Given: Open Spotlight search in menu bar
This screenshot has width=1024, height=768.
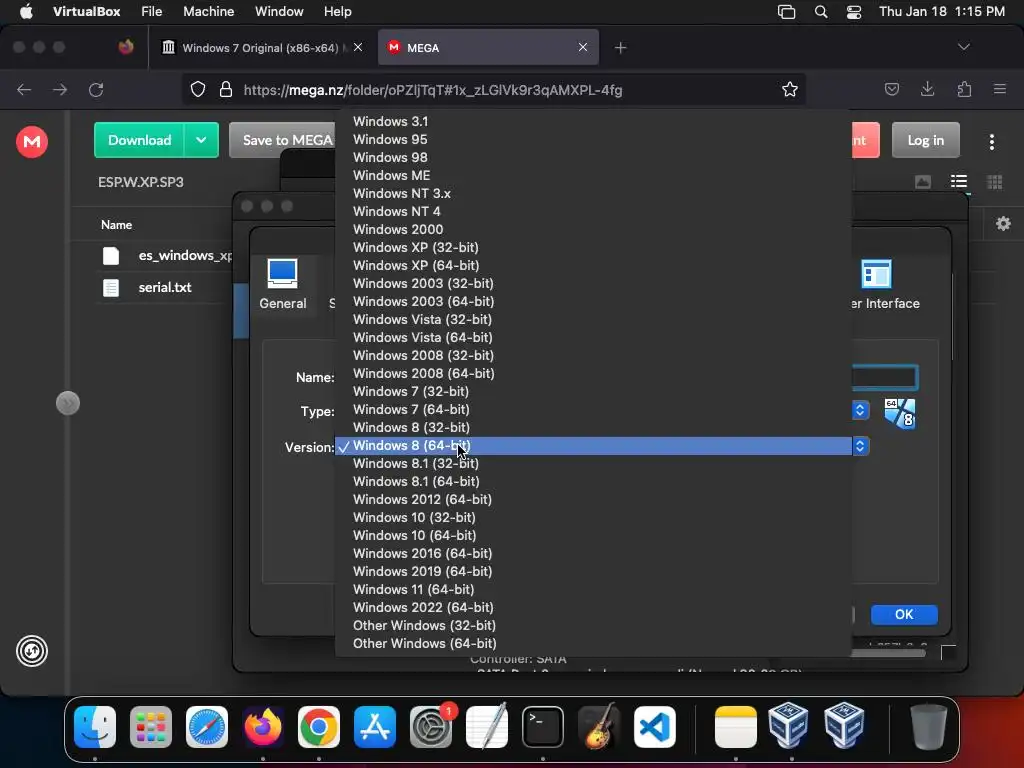Looking at the screenshot, I should pyautogui.click(x=821, y=11).
